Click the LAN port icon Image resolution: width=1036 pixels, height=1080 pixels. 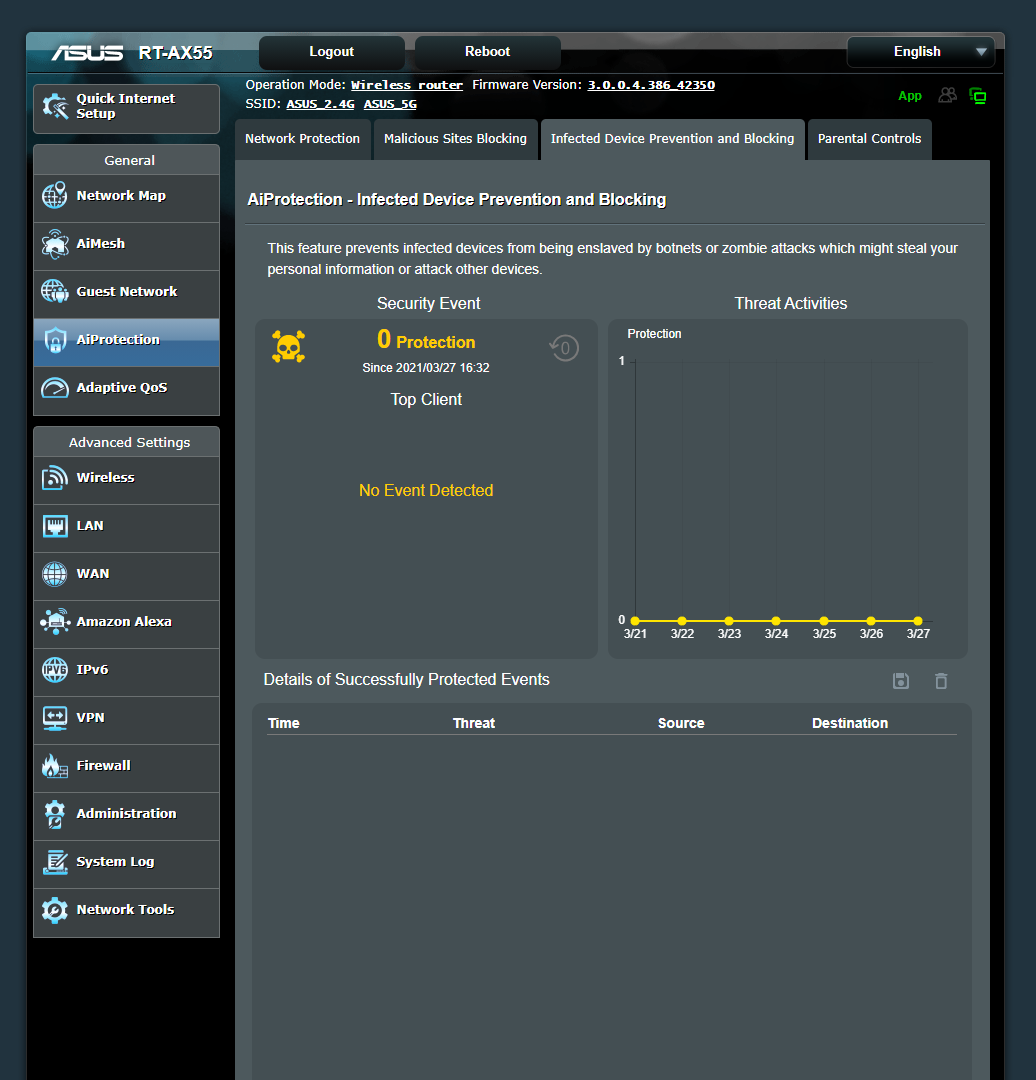coord(54,526)
